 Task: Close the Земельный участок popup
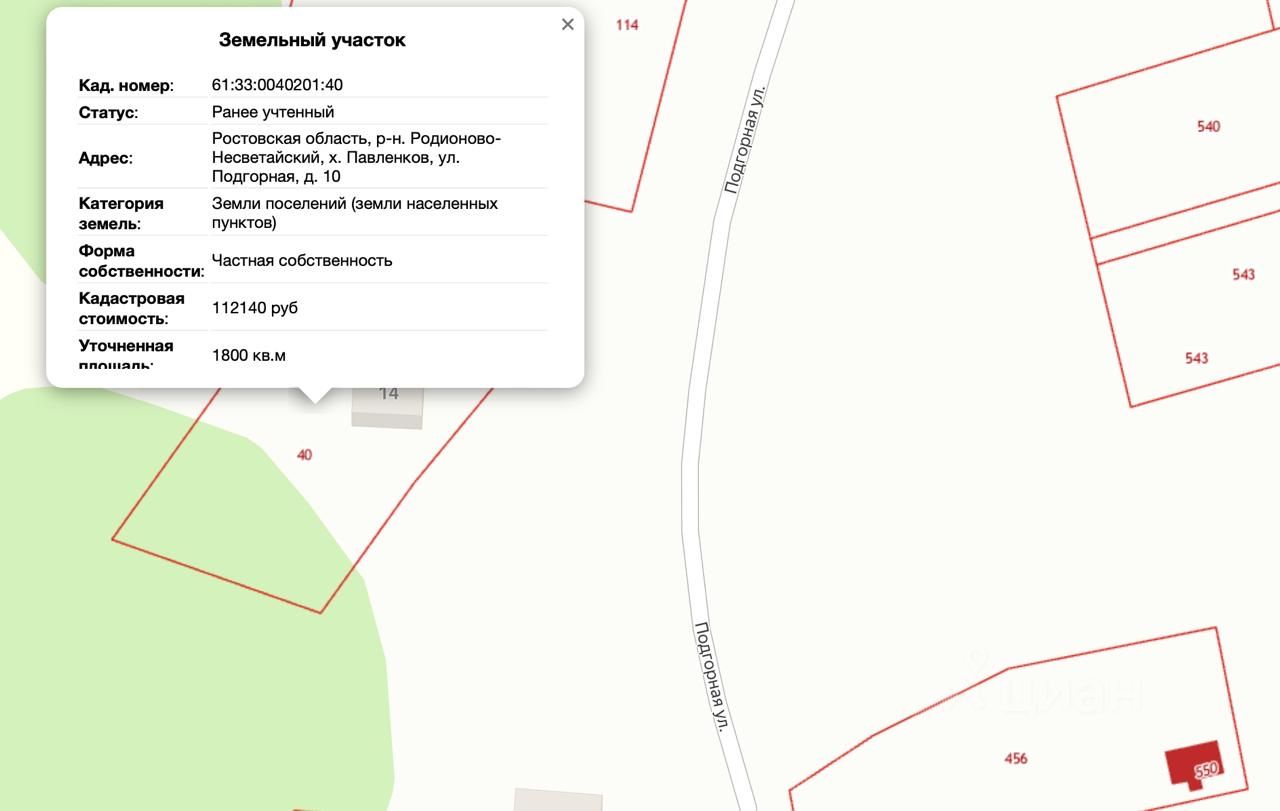click(x=567, y=24)
